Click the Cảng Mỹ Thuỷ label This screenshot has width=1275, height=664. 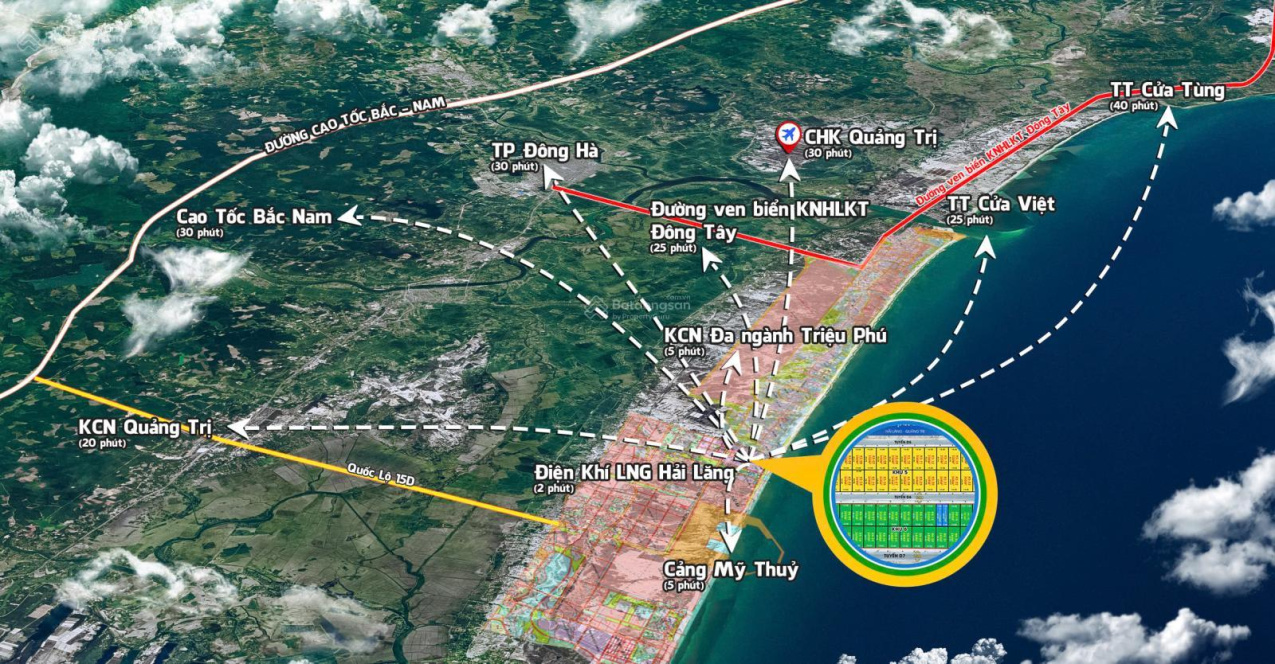731,570
